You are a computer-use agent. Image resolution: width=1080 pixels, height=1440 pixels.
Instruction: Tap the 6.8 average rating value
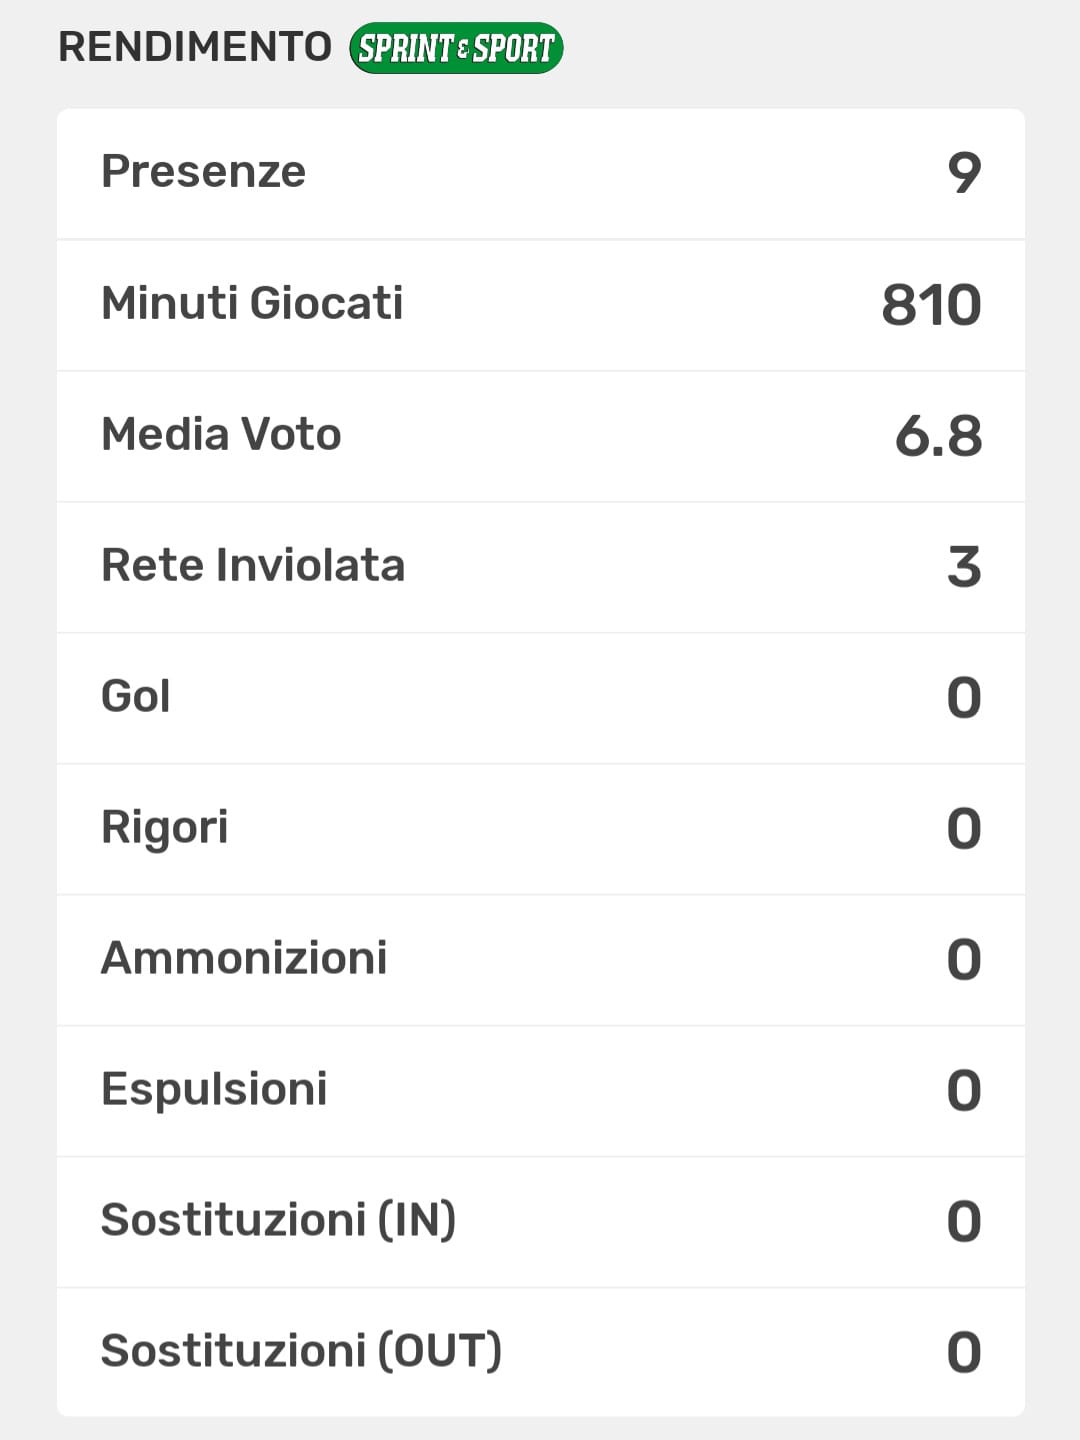pyautogui.click(x=938, y=437)
